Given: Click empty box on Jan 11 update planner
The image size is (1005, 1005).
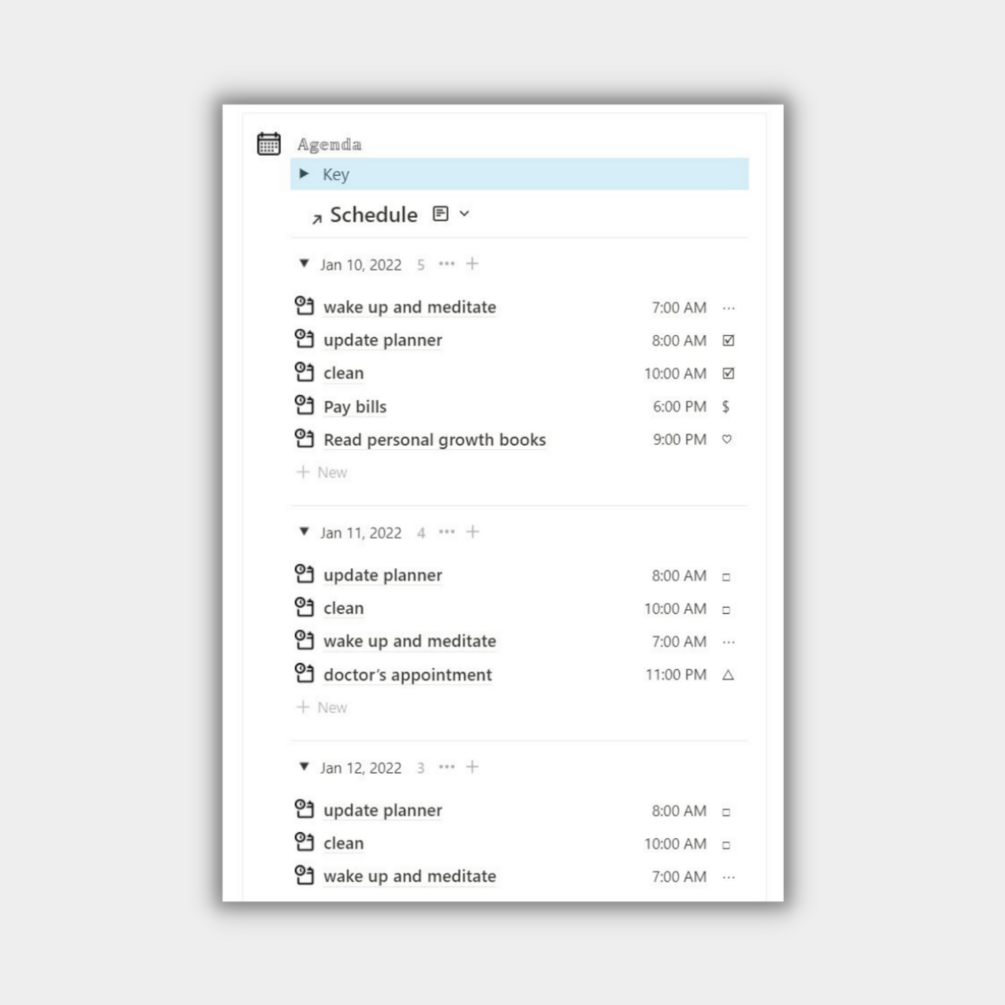Looking at the screenshot, I should point(726,577).
